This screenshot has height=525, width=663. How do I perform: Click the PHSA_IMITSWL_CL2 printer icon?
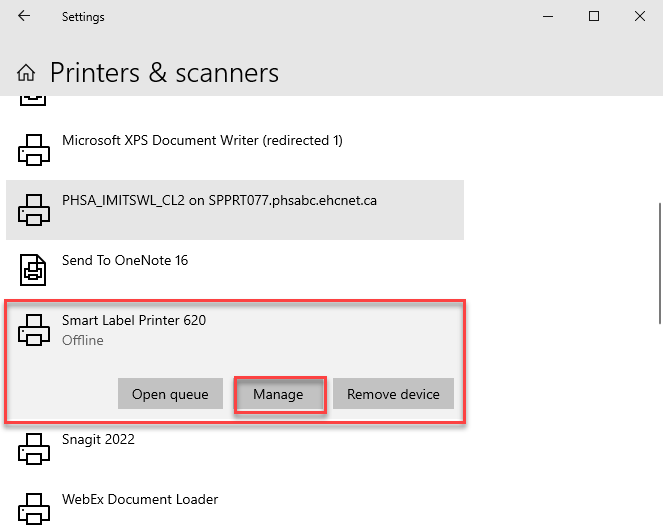point(34,210)
